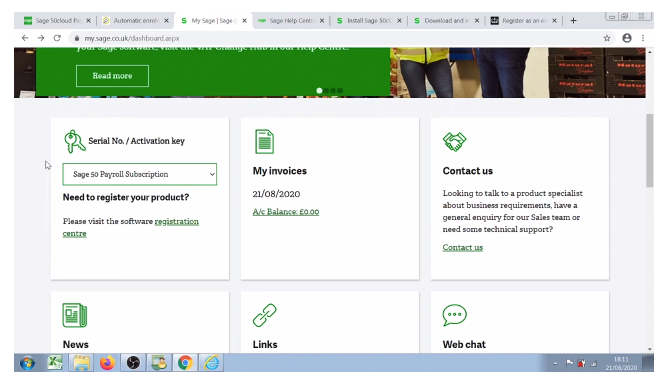The width and height of the screenshot is (668, 386).
Task: Click the Read more banner button
Action: pyautogui.click(x=112, y=76)
